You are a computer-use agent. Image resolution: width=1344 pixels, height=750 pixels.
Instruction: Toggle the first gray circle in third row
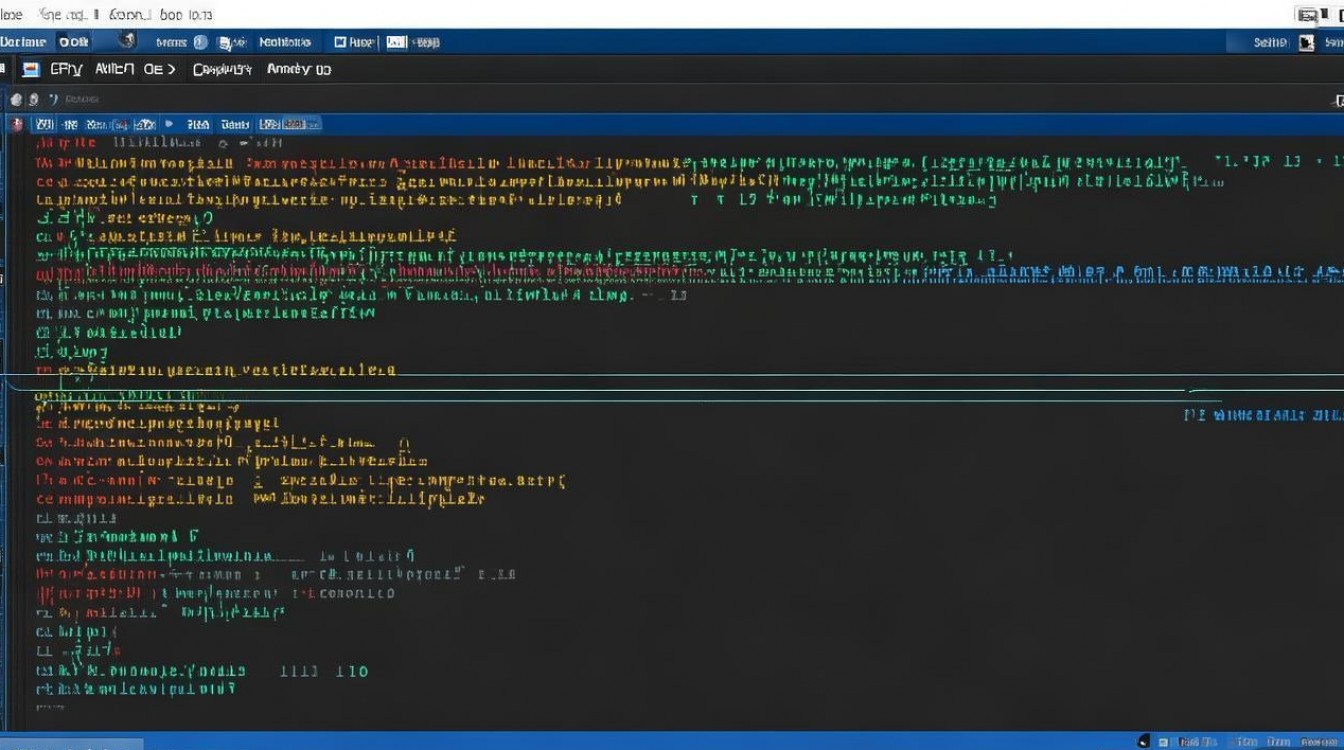[14, 99]
